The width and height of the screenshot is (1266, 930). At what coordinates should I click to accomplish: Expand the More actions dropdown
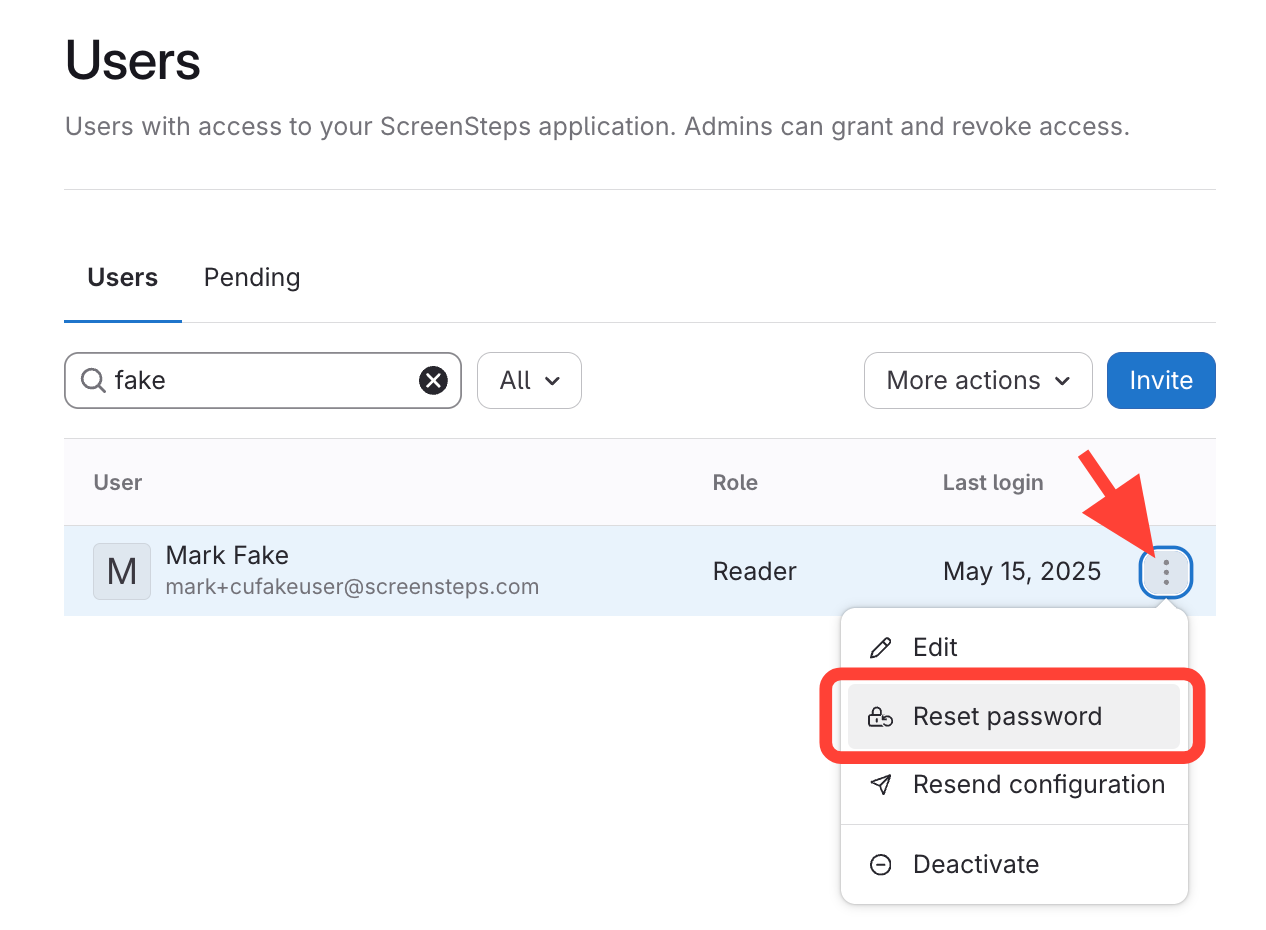coord(977,380)
